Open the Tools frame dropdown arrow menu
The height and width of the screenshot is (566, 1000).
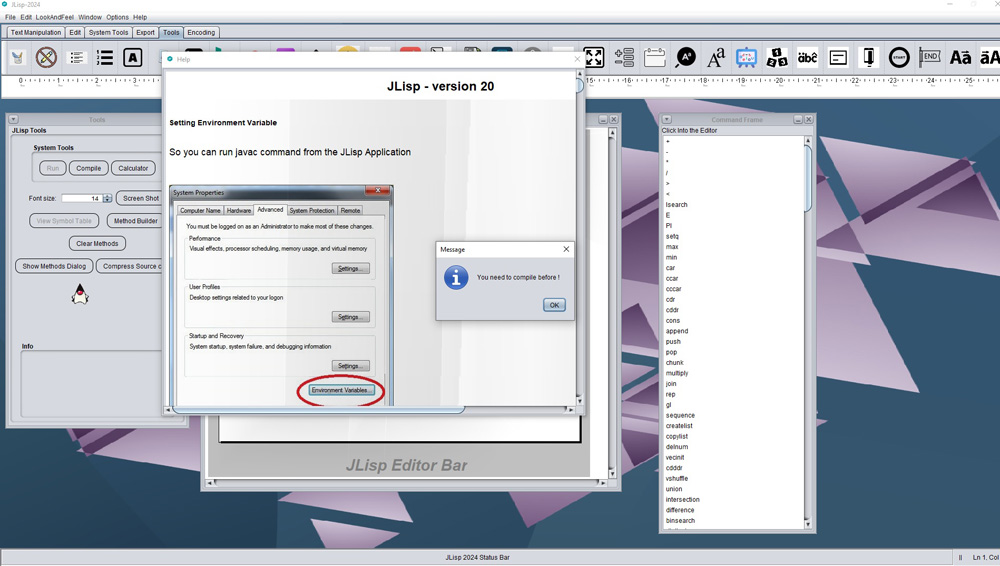[x=13, y=120]
